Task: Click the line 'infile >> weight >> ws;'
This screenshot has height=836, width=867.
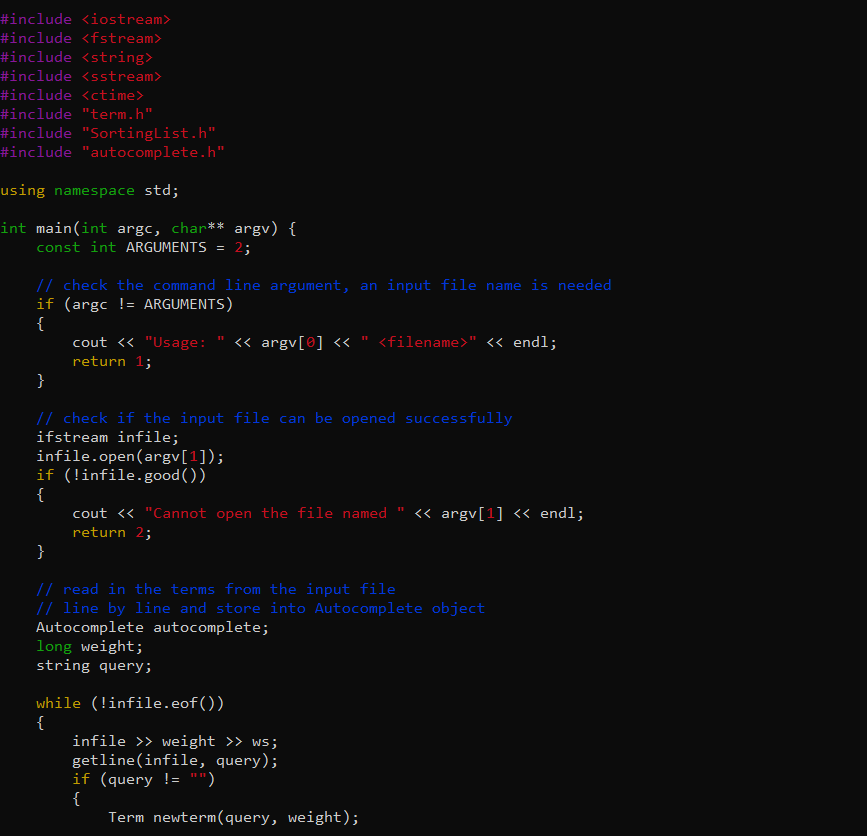Action: (x=175, y=741)
